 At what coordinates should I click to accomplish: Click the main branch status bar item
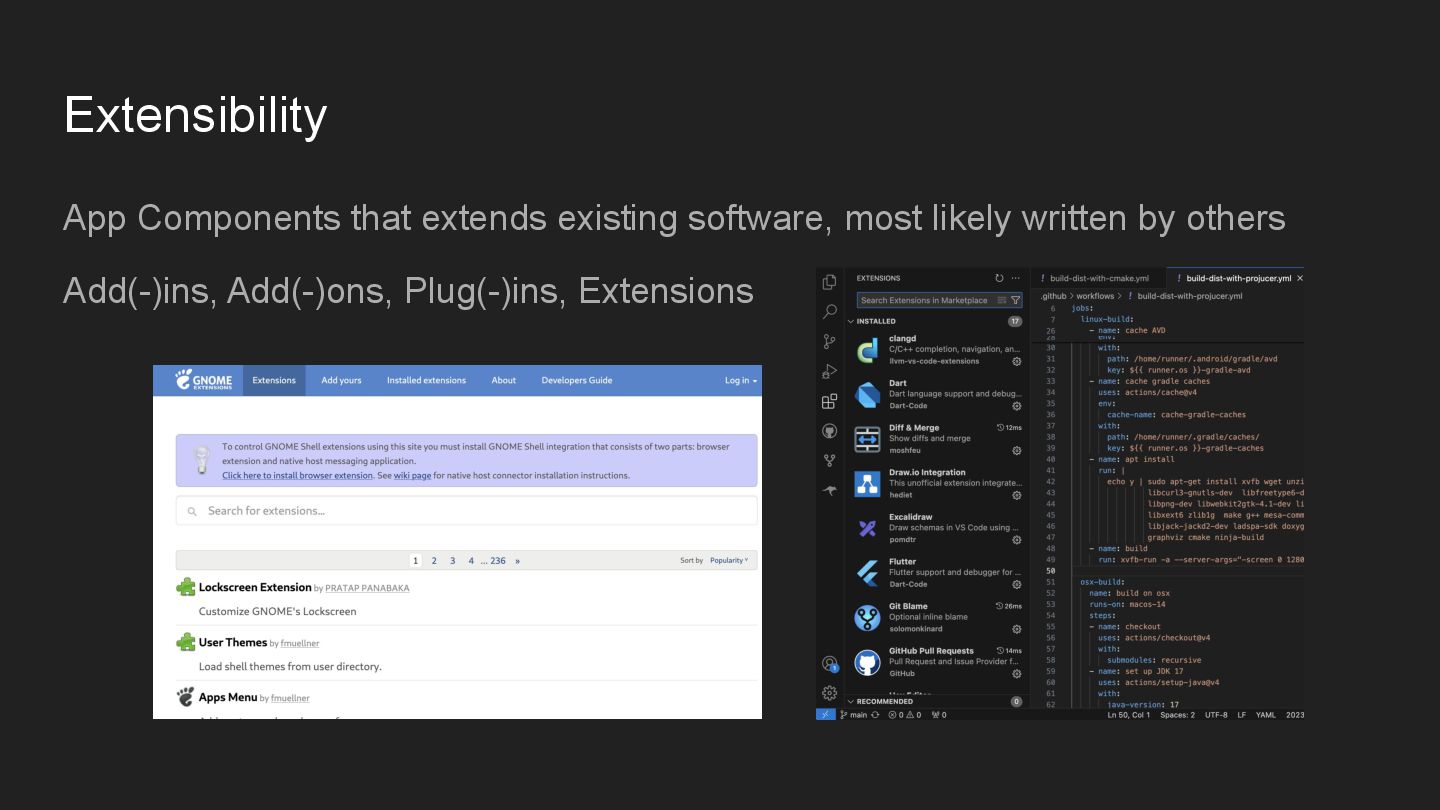[x=853, y=715]
